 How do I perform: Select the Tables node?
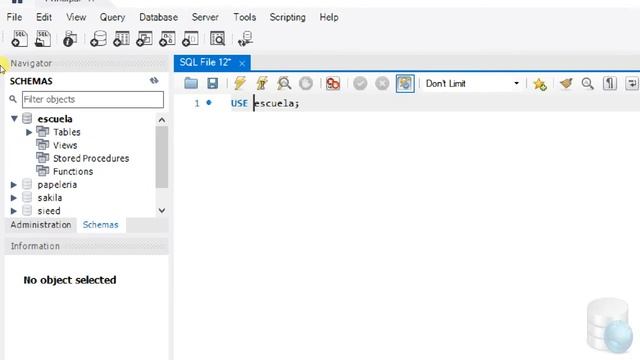(67, 132)
